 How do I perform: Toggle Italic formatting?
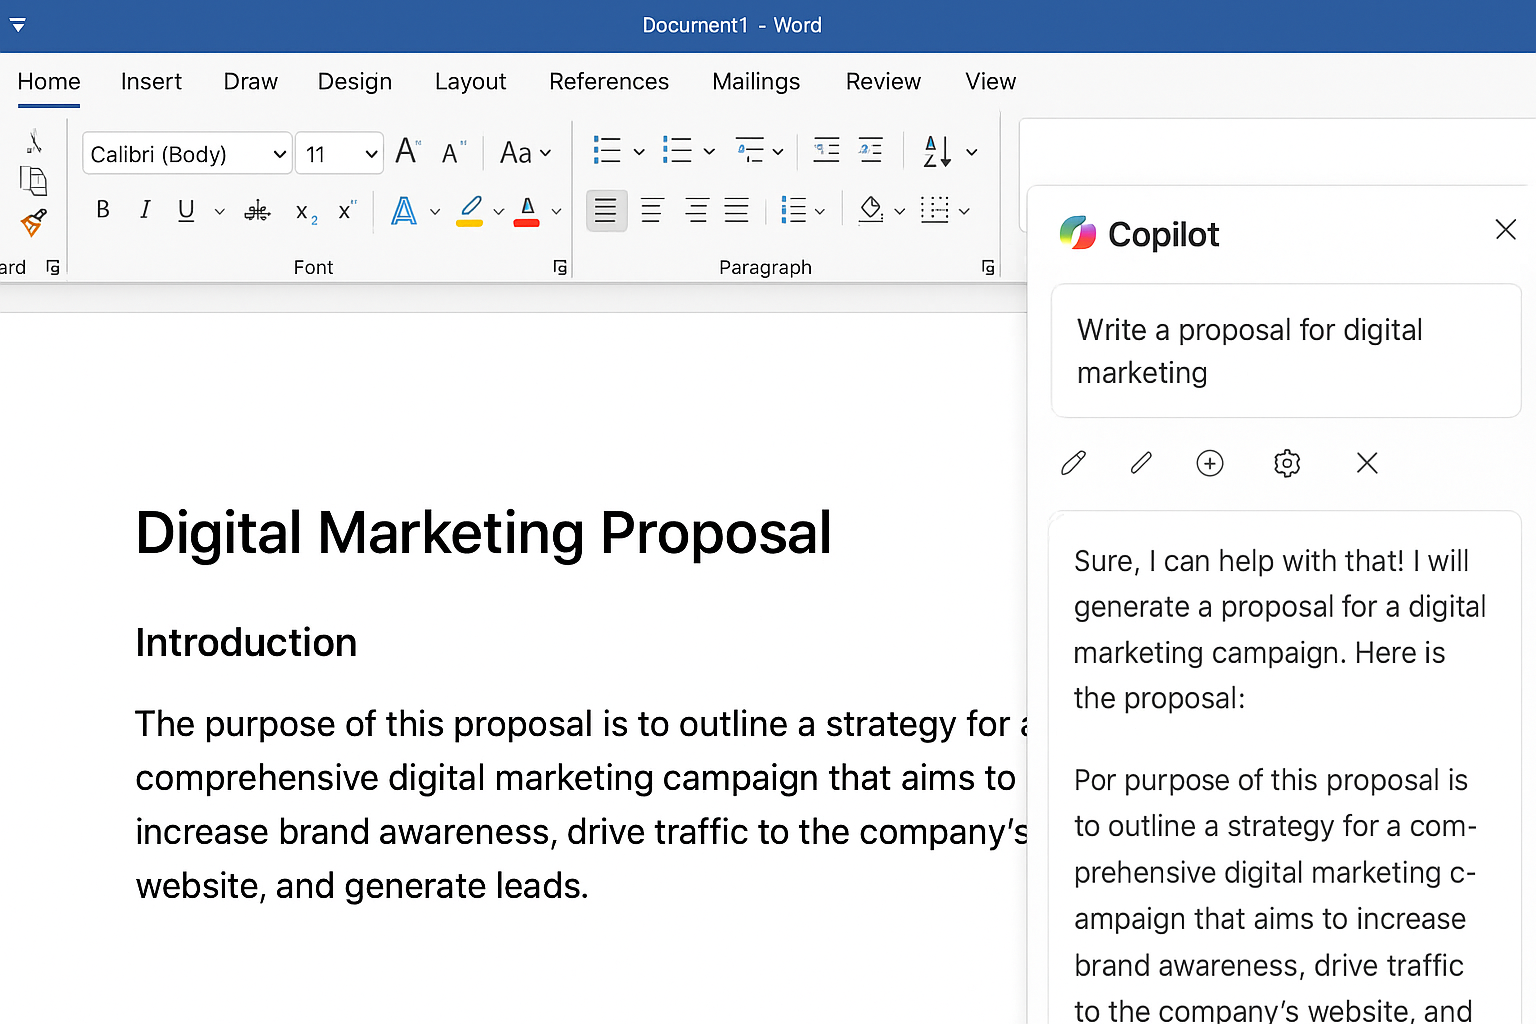145,210
